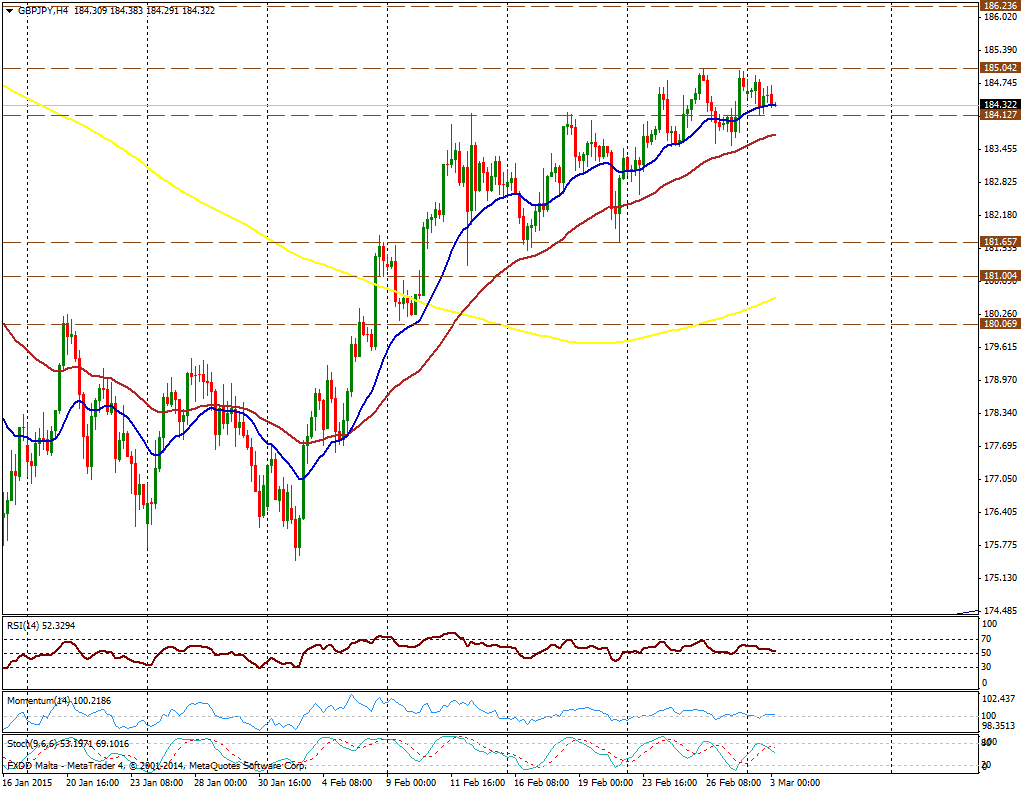Select the 180.069 price level label
1021x791 pixels.
(x=1000, y=324)
